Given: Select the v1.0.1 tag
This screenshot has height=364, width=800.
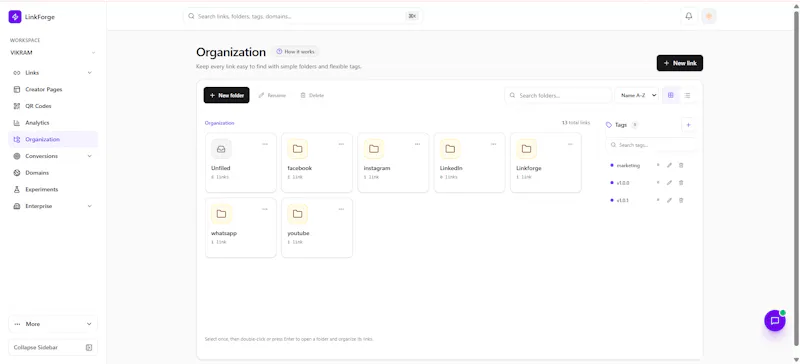Looking at the screenshot, I should [x=623, y=200].
